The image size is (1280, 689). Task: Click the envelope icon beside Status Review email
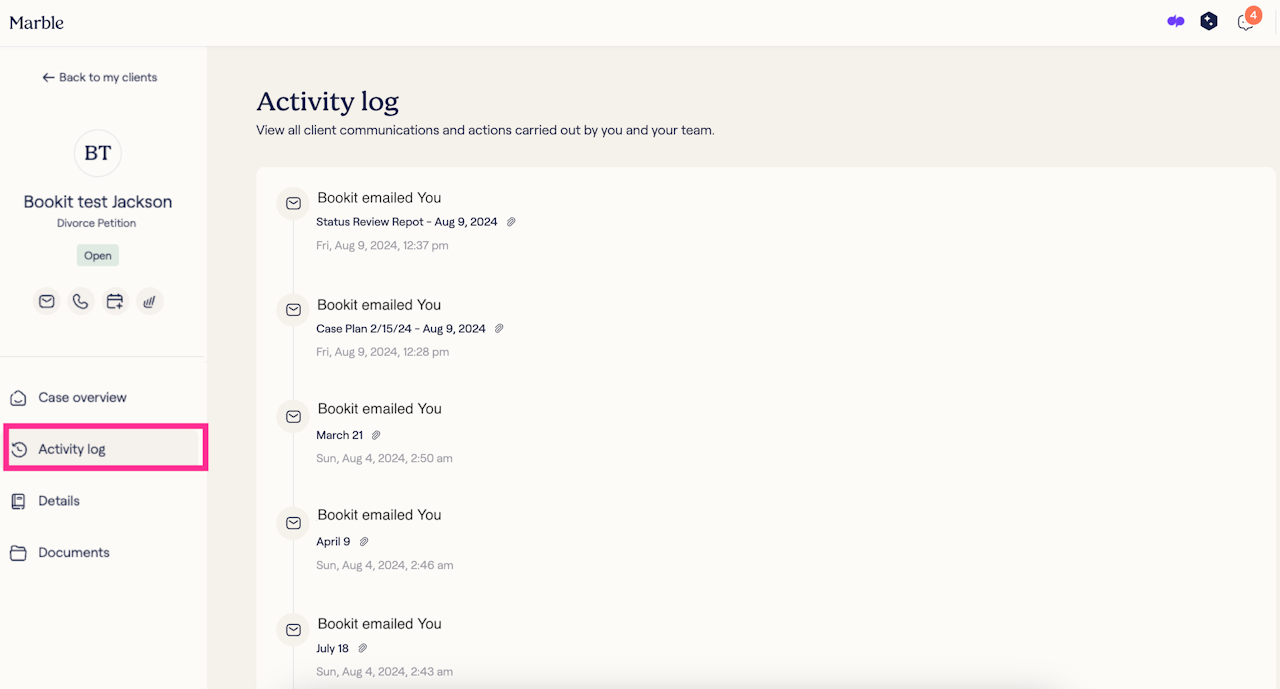click(293, 203)
